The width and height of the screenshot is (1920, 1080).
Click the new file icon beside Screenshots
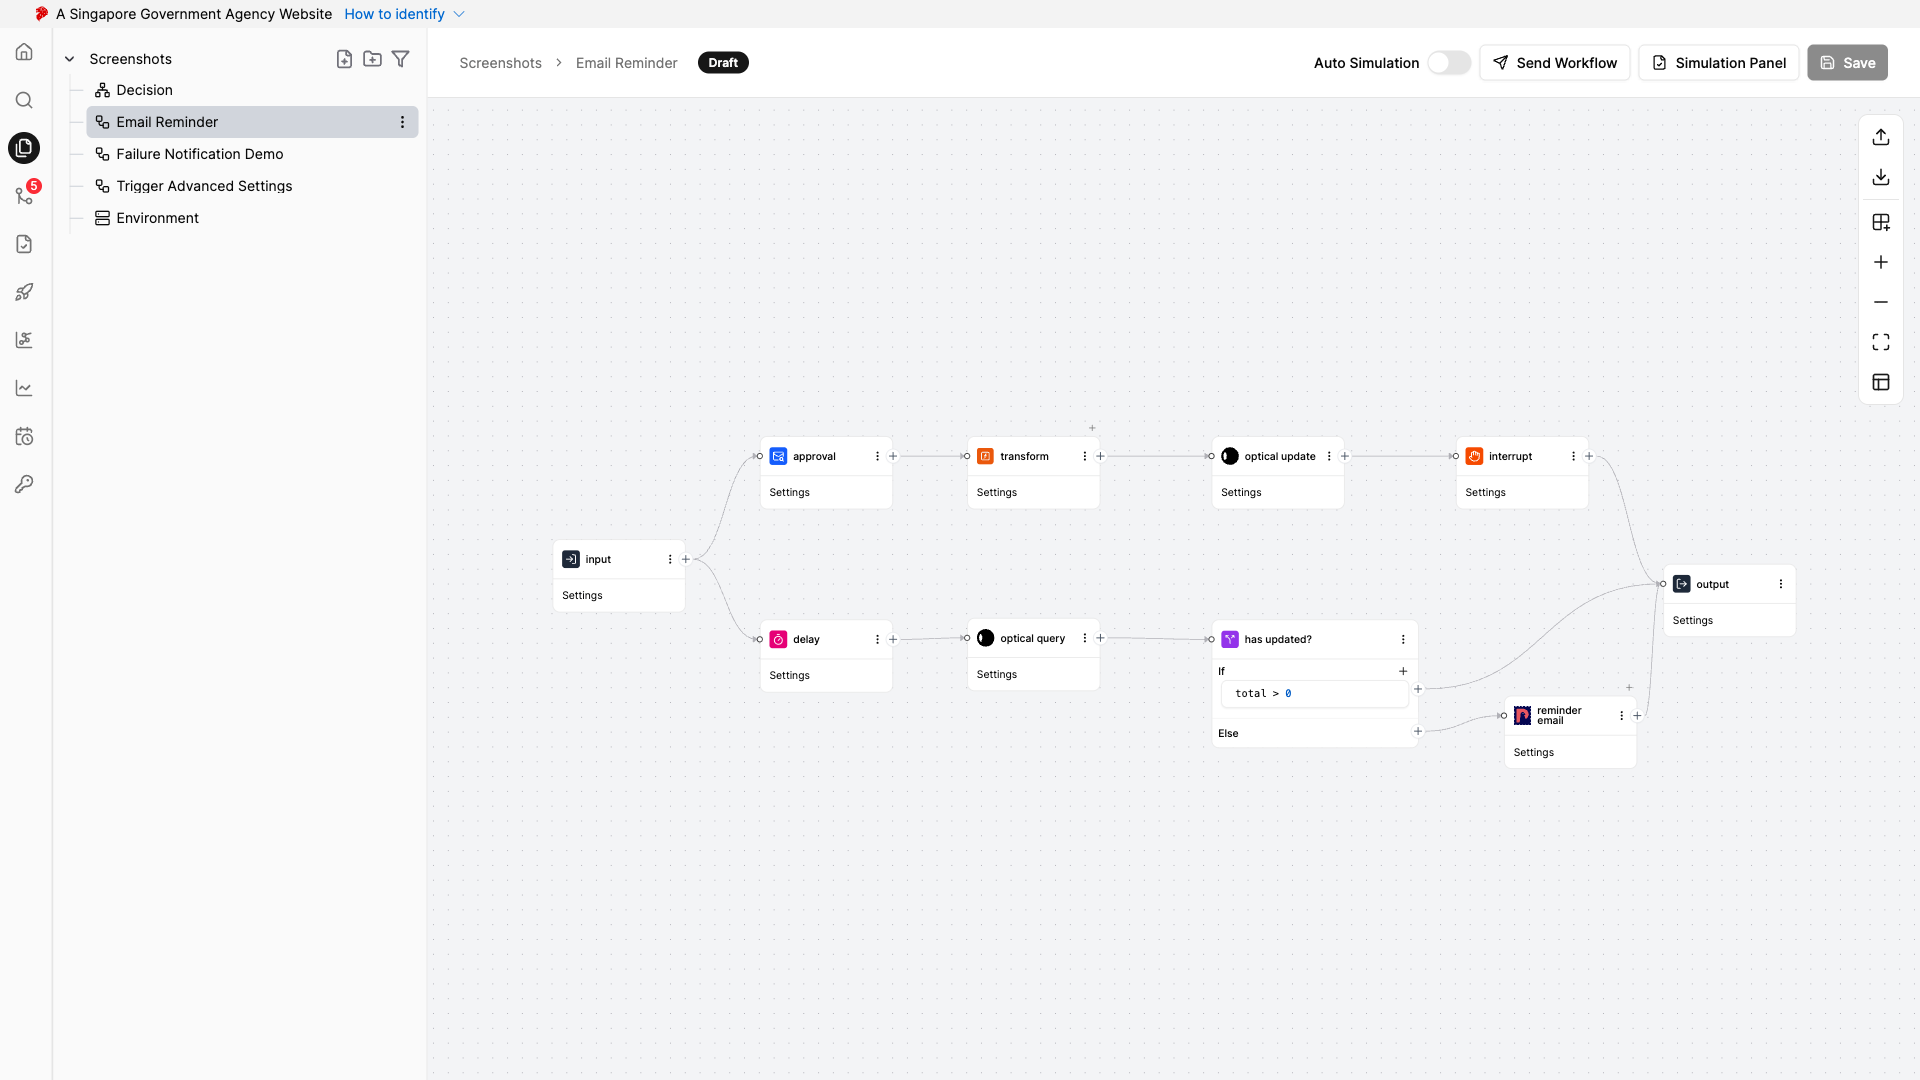[344, 59]
